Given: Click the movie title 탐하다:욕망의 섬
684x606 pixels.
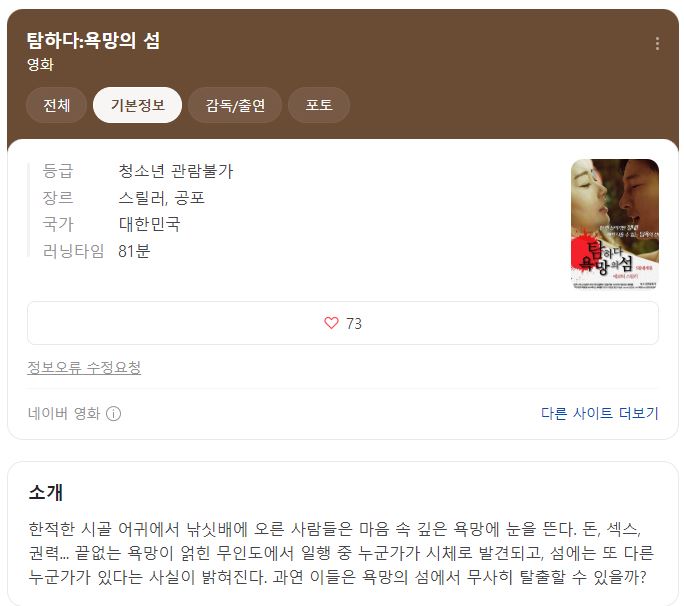Looking at the screenshot, I should click(x=93, y=40).
